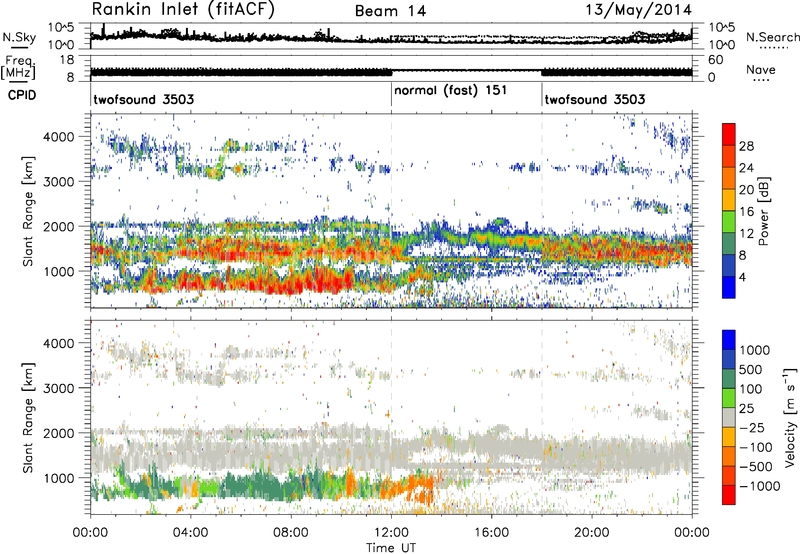Click the '-25' tick on Velocity scale
The height and width of the screenshot is (554, 800).
click(752, 427)
